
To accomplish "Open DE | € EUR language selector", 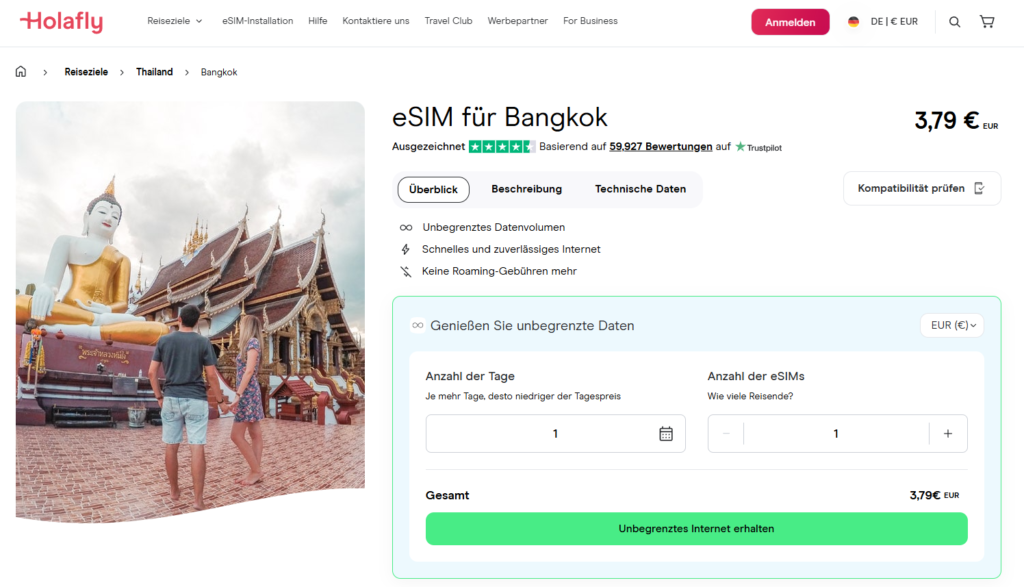I will coord(893,22).
